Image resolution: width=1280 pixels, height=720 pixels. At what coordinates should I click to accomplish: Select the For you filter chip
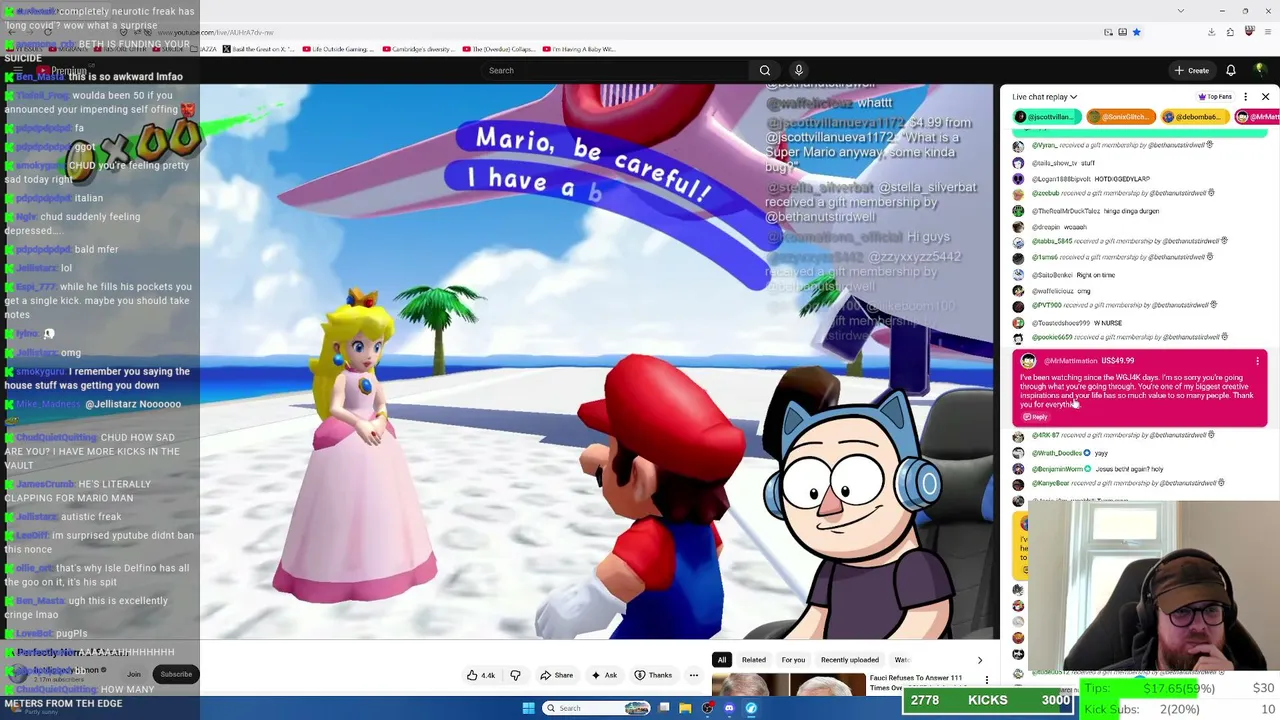point(793,660)
